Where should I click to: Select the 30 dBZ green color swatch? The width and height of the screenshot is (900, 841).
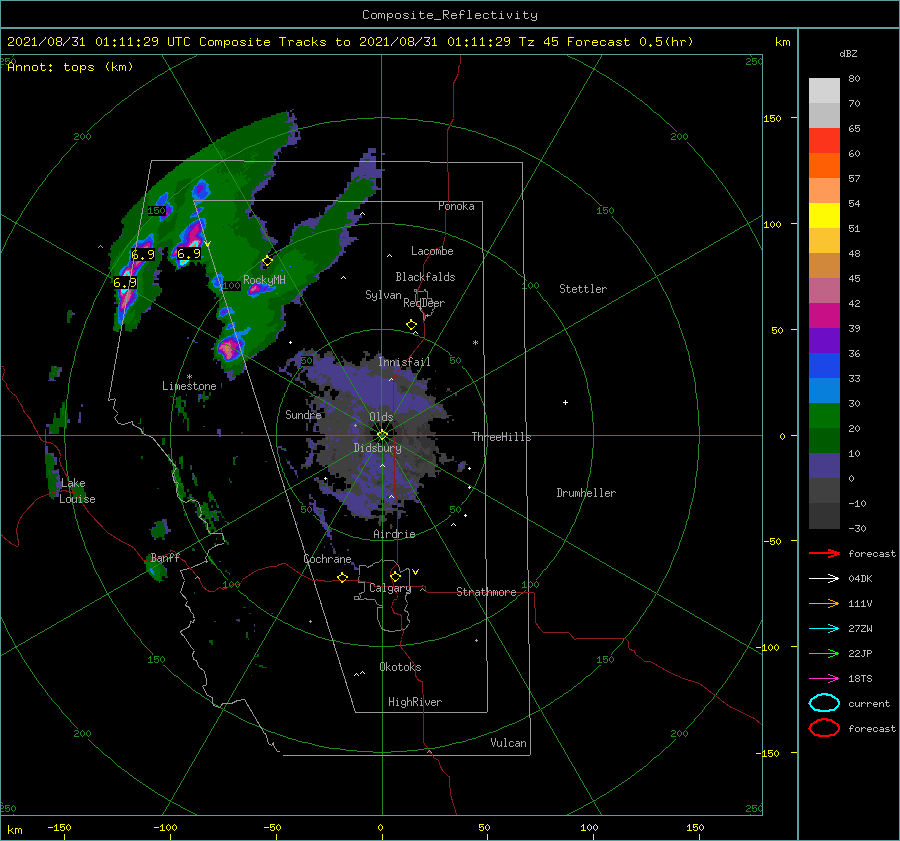(x=824, y=415)
